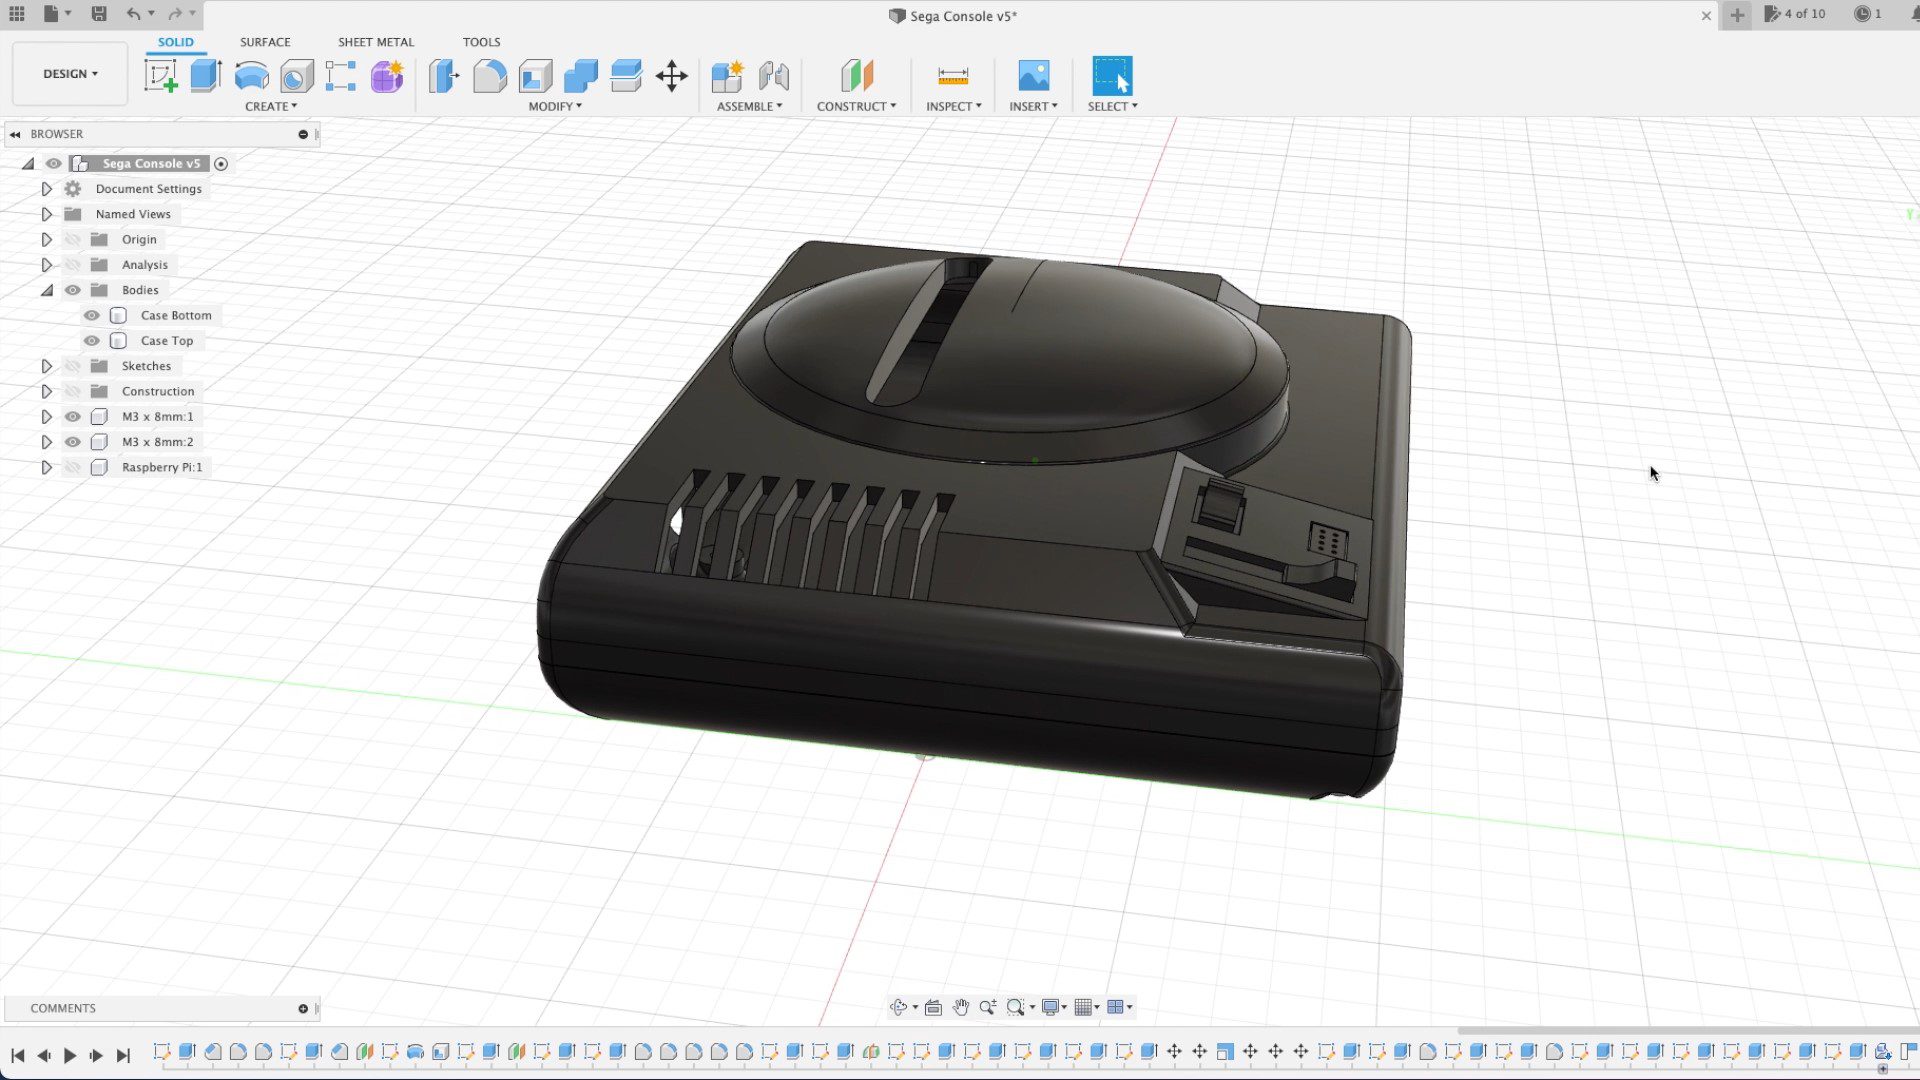Image resolution: width=1920 pixels, height=1080 pixels.
Task: Activate the Extrude tool
Action: (x=205, y=76)
